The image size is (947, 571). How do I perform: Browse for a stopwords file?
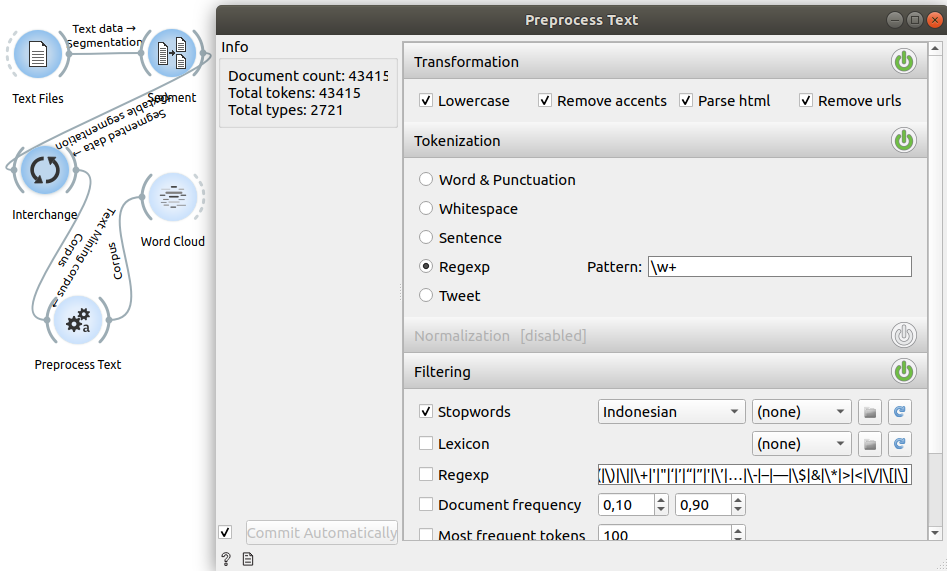click(870, 412)
